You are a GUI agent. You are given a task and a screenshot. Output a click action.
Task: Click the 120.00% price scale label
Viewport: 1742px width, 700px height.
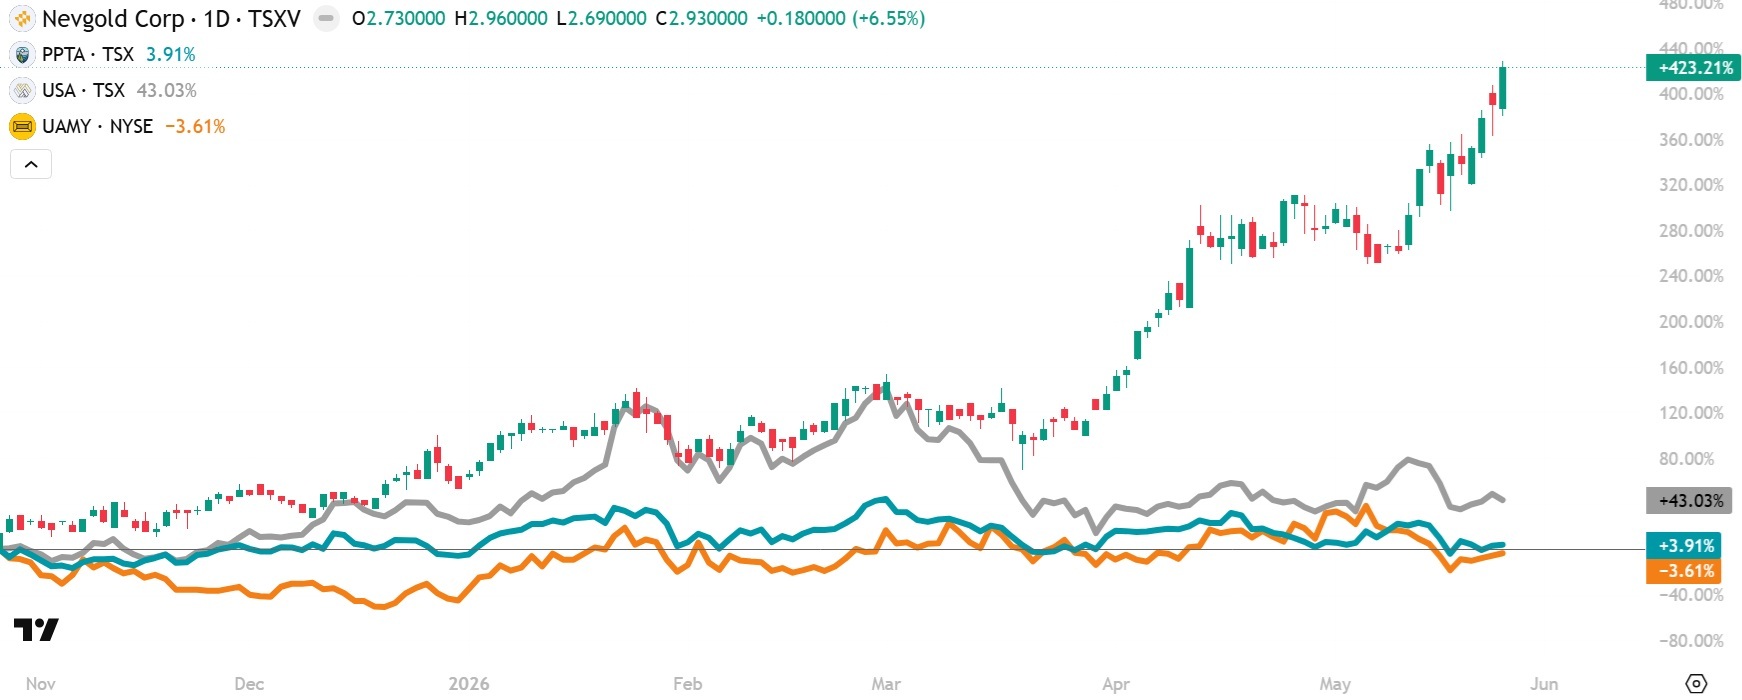(x=1691, y=413)
